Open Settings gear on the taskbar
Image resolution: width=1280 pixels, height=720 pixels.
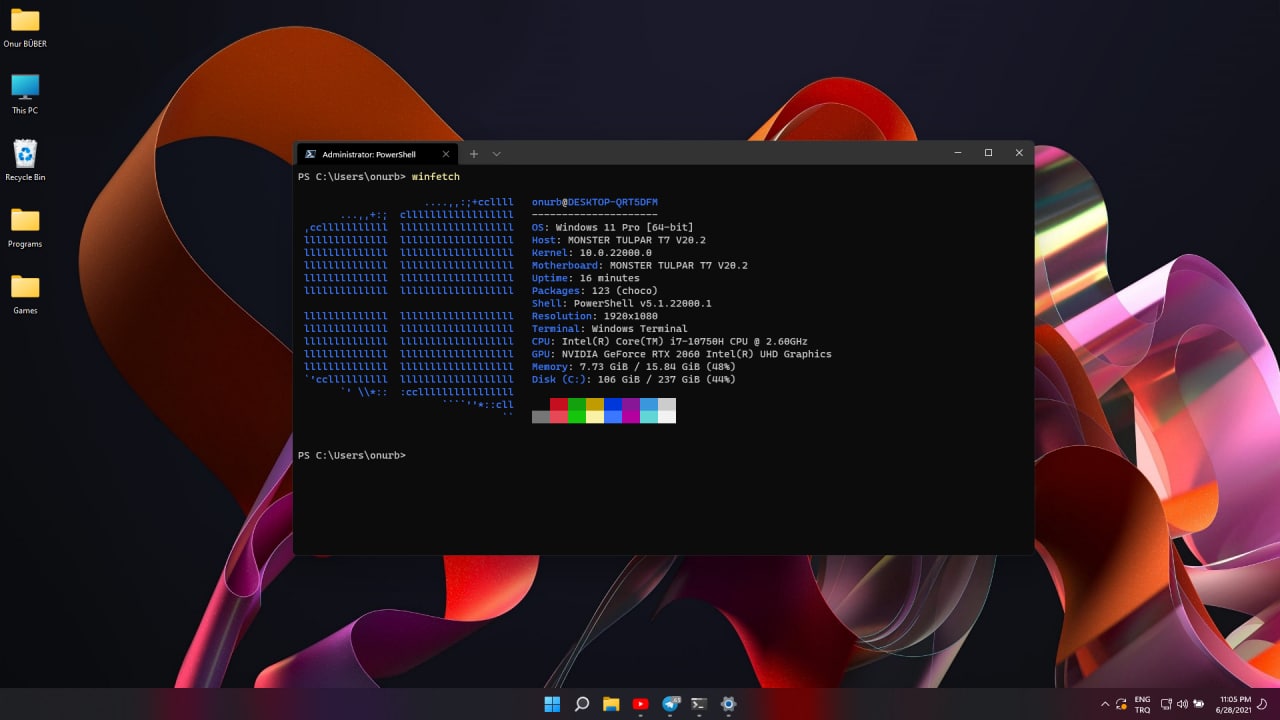click(728, 704)
